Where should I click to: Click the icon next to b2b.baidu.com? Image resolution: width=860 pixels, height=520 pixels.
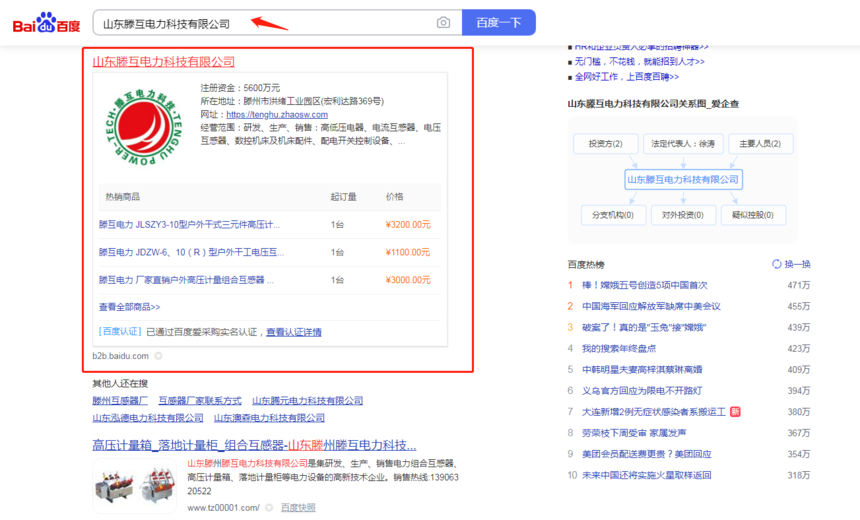tap(158, 356)
